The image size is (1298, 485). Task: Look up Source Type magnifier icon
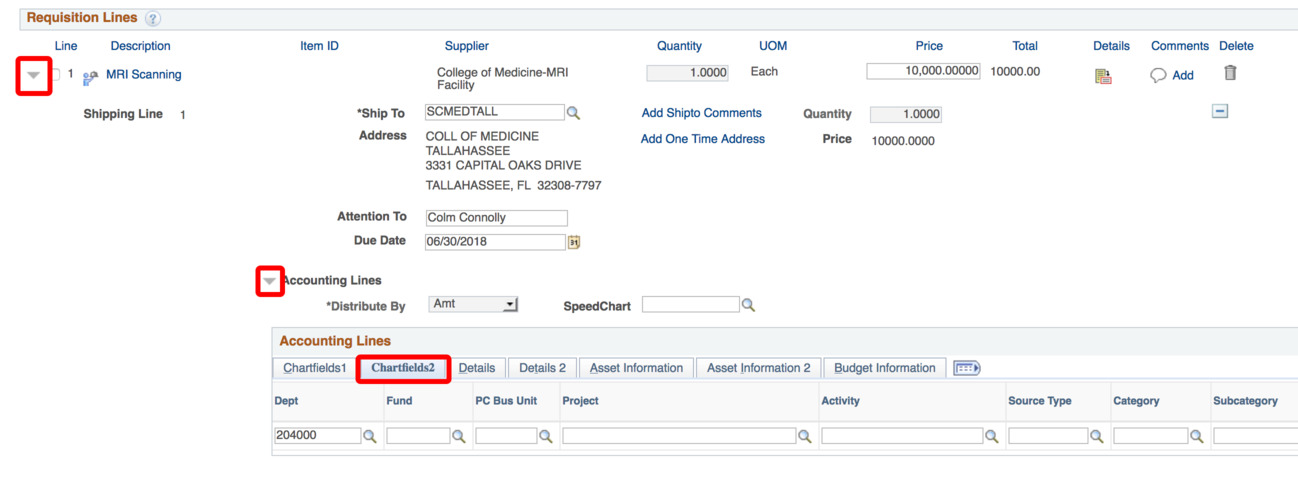click(x=1097, y=437)
